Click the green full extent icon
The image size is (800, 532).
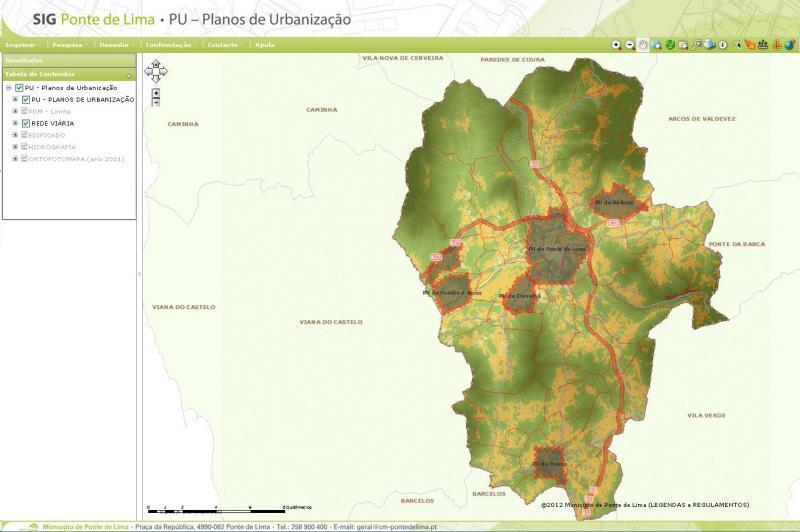(x=670, y=45)
